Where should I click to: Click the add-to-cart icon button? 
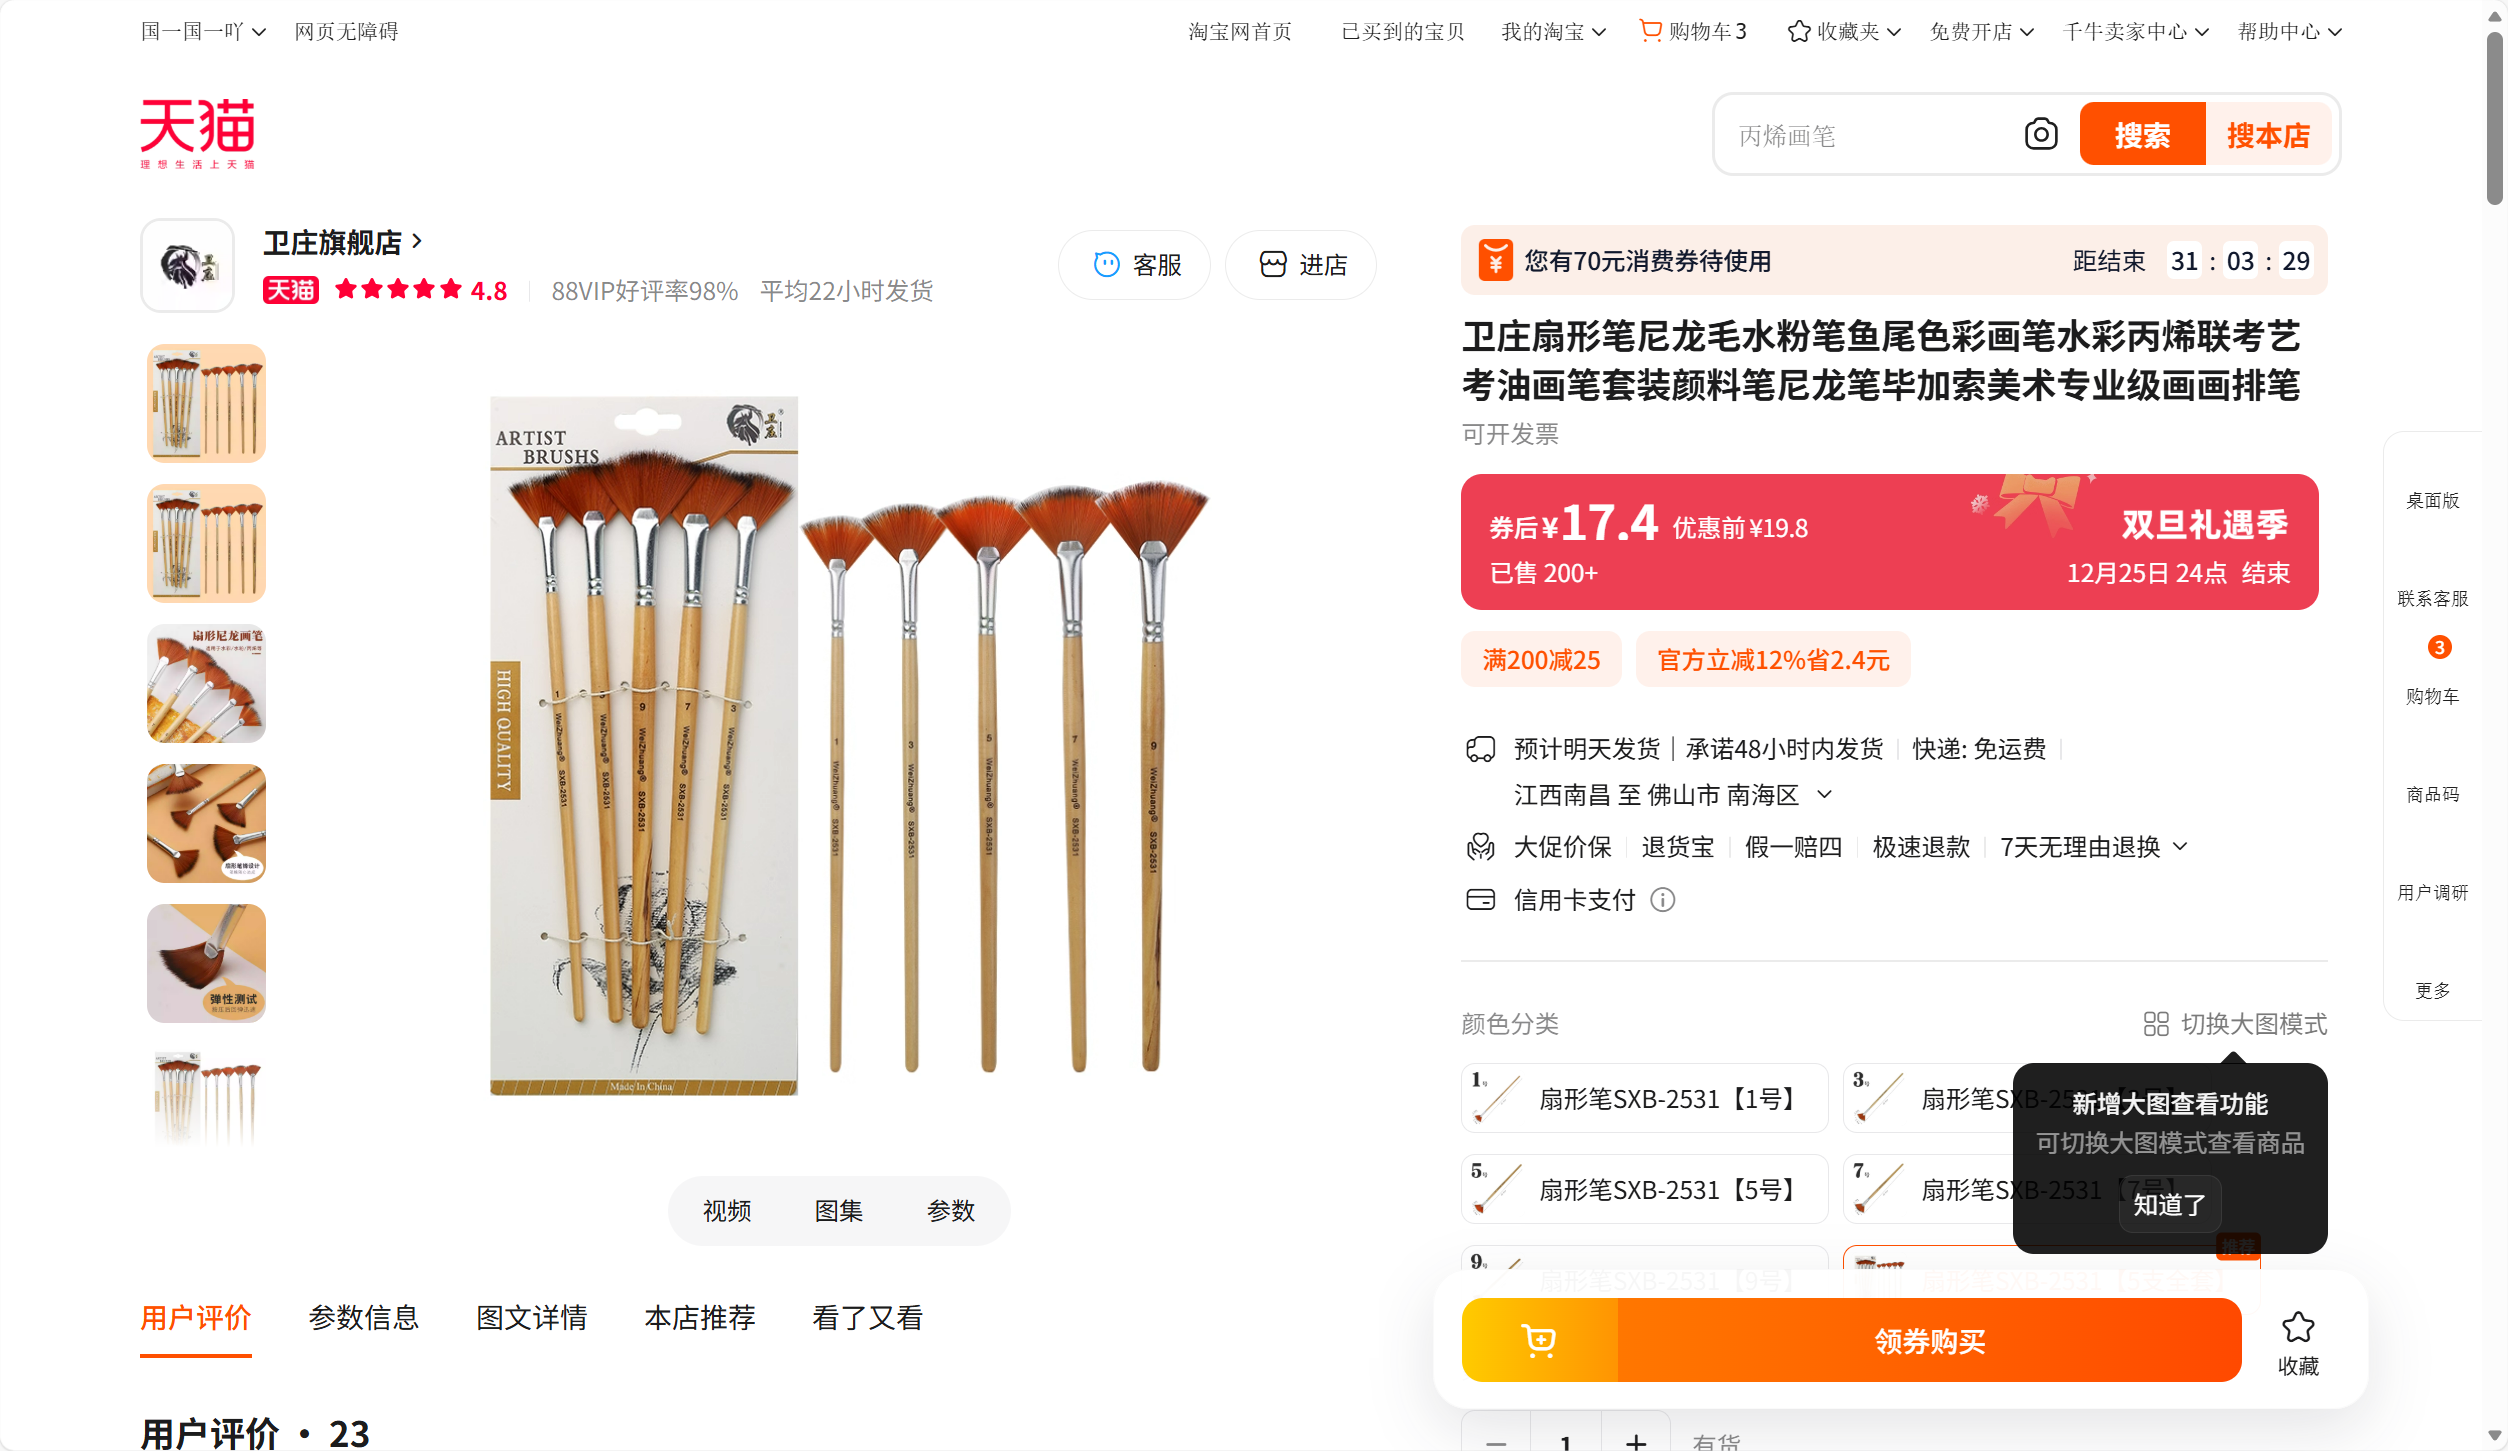click(1539, 1340)
